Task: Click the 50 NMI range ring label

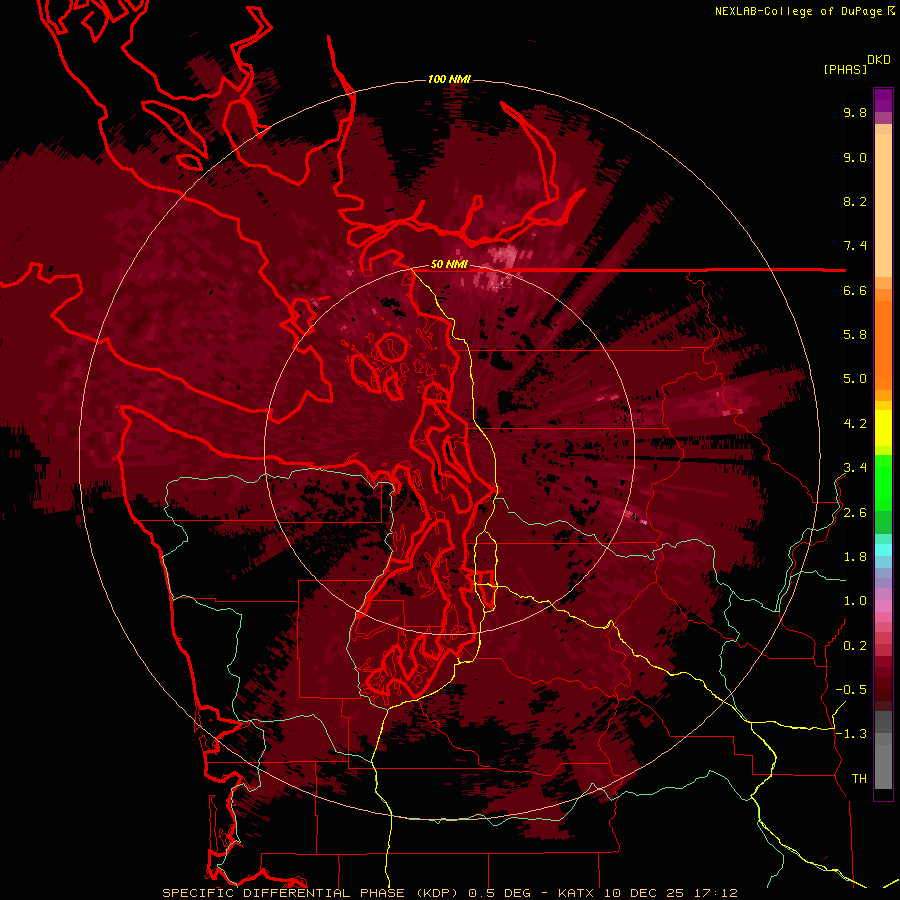Action: tap(449, 265)
